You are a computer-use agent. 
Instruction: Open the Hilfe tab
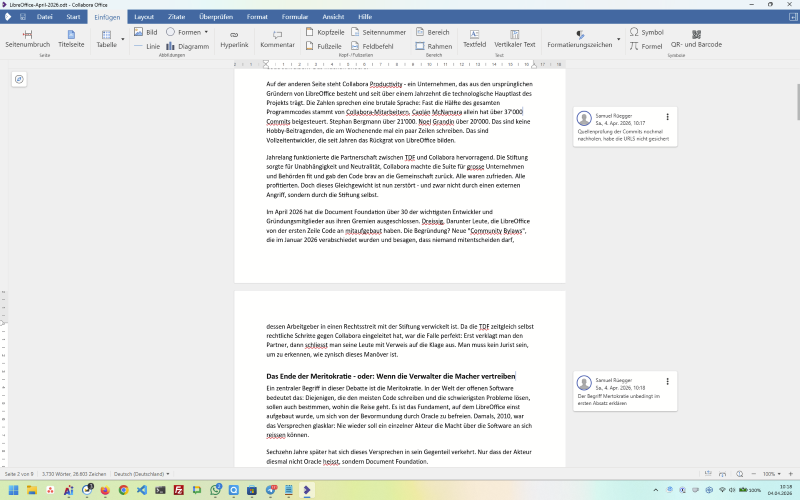click(x=365, y=17)
